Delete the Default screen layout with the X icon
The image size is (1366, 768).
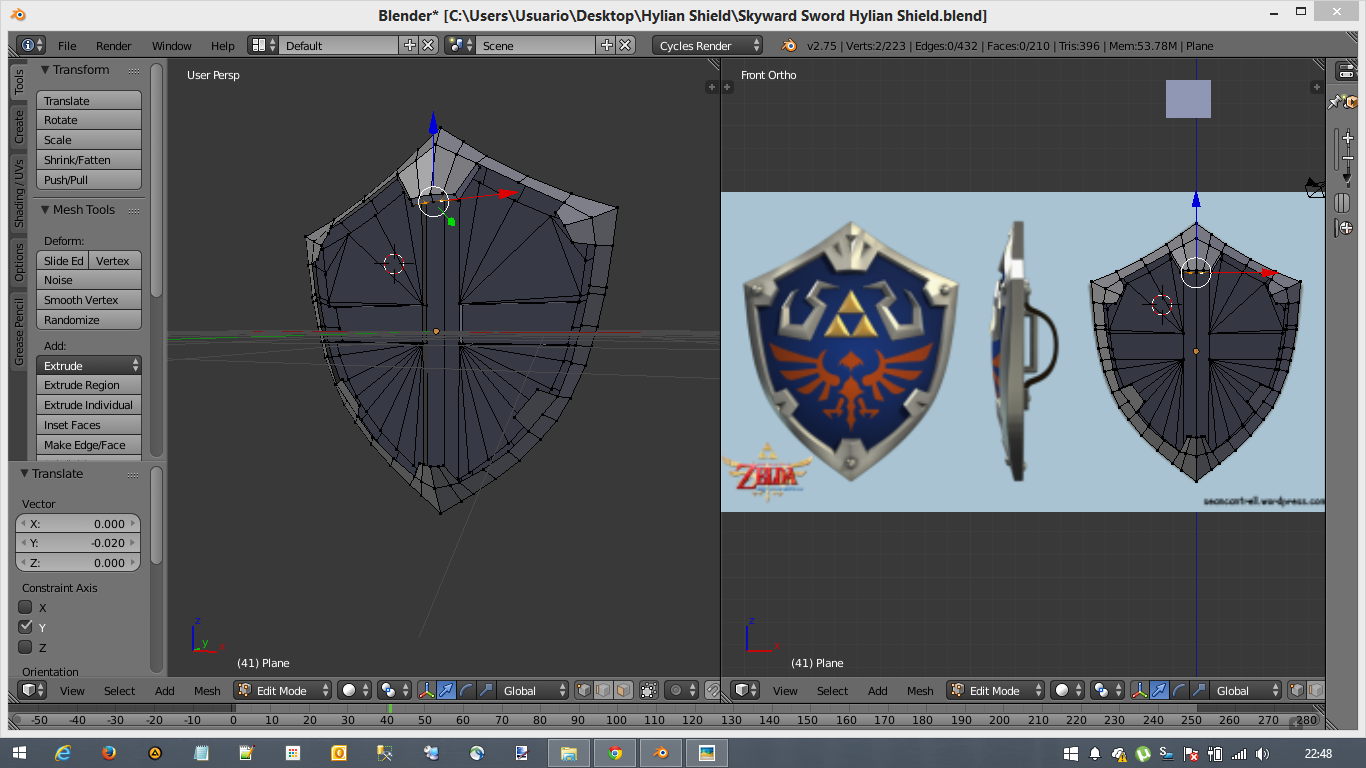click(x=428, y=45)
